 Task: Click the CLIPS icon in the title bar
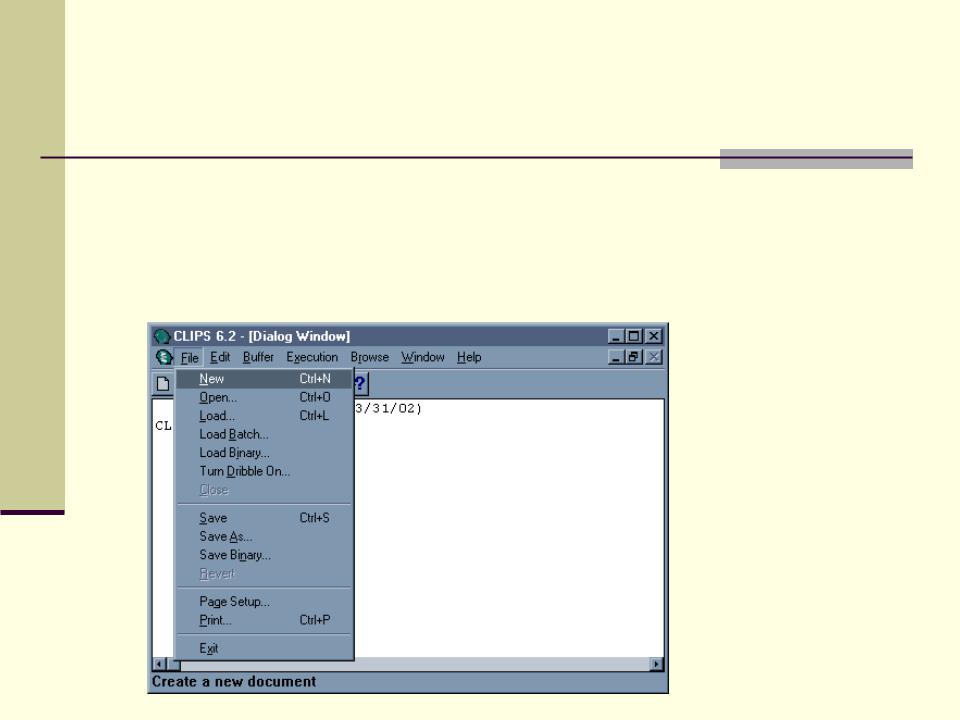click(162, 336)
